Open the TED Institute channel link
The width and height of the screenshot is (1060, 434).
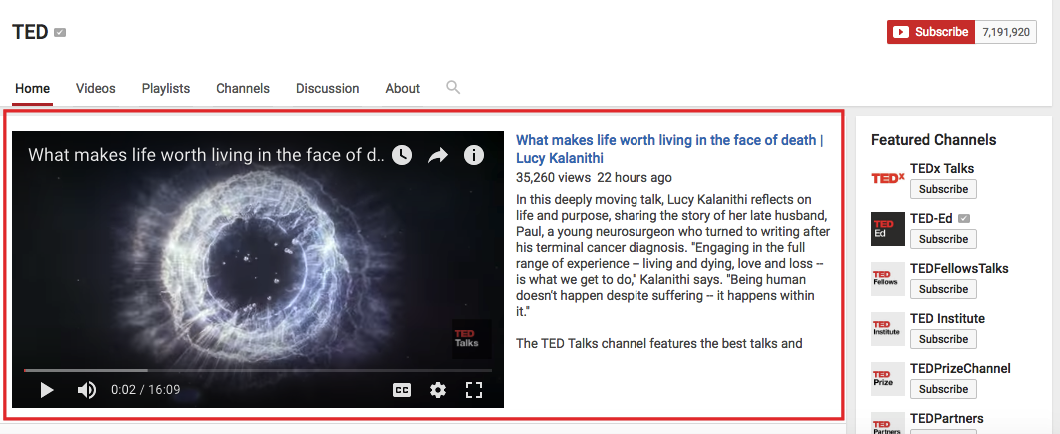pyautogui.click(x=947, y=318)
